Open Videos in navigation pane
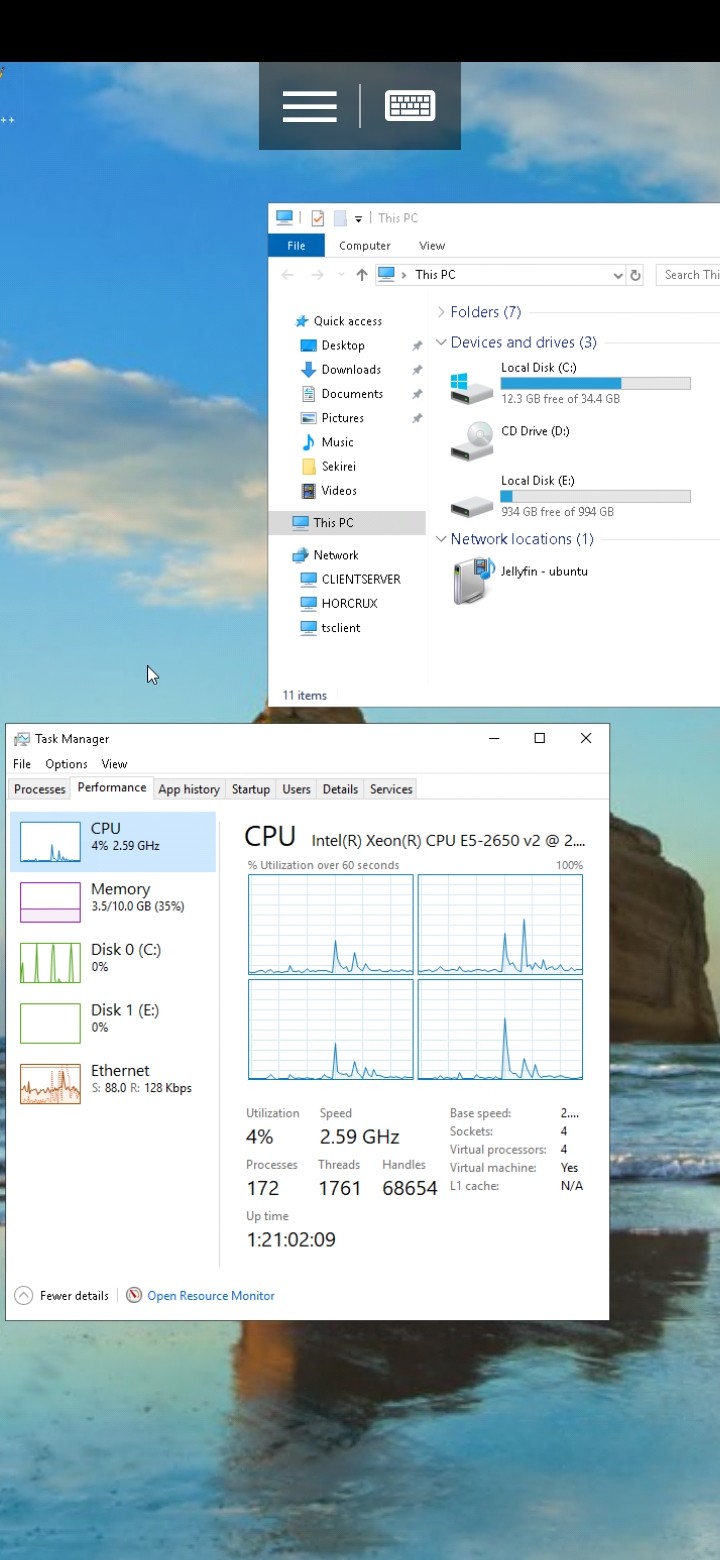The width and height of the screenshot is (720, 1560). 339,490
